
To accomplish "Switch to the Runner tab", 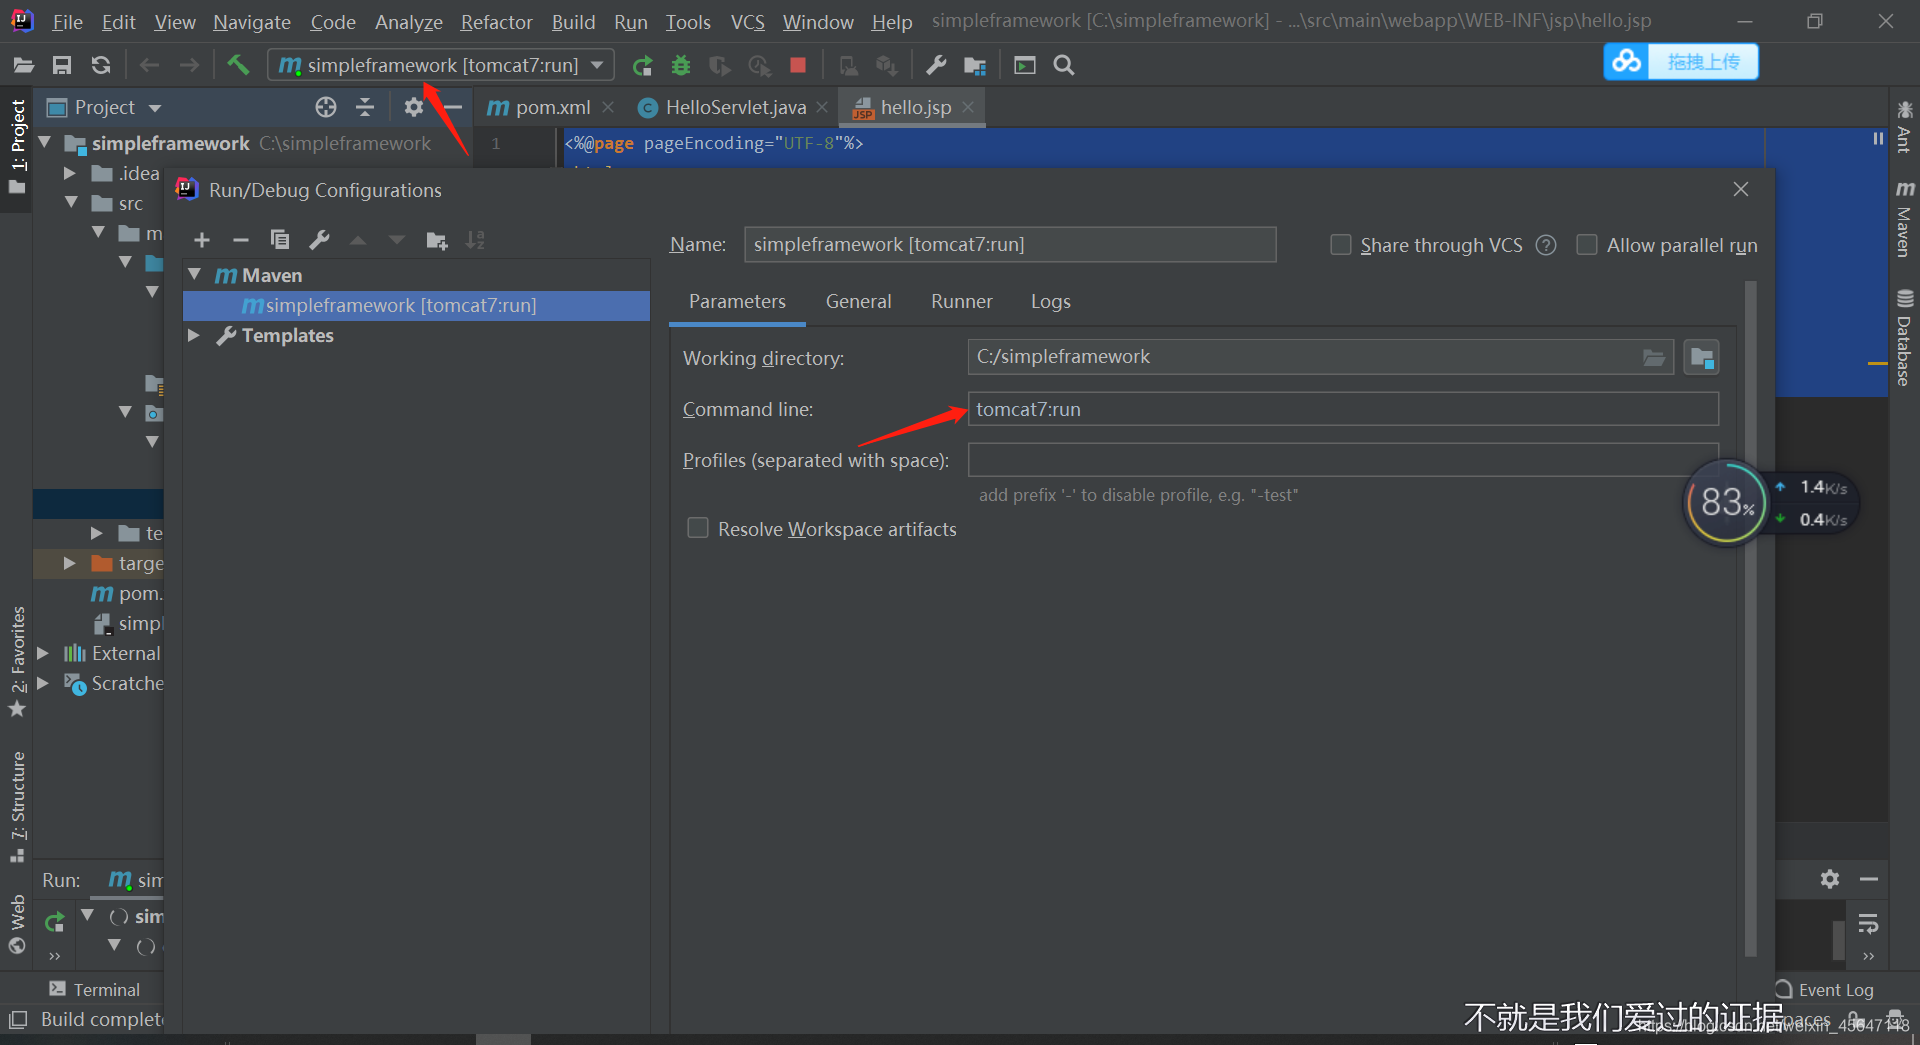I will (961, 301).
